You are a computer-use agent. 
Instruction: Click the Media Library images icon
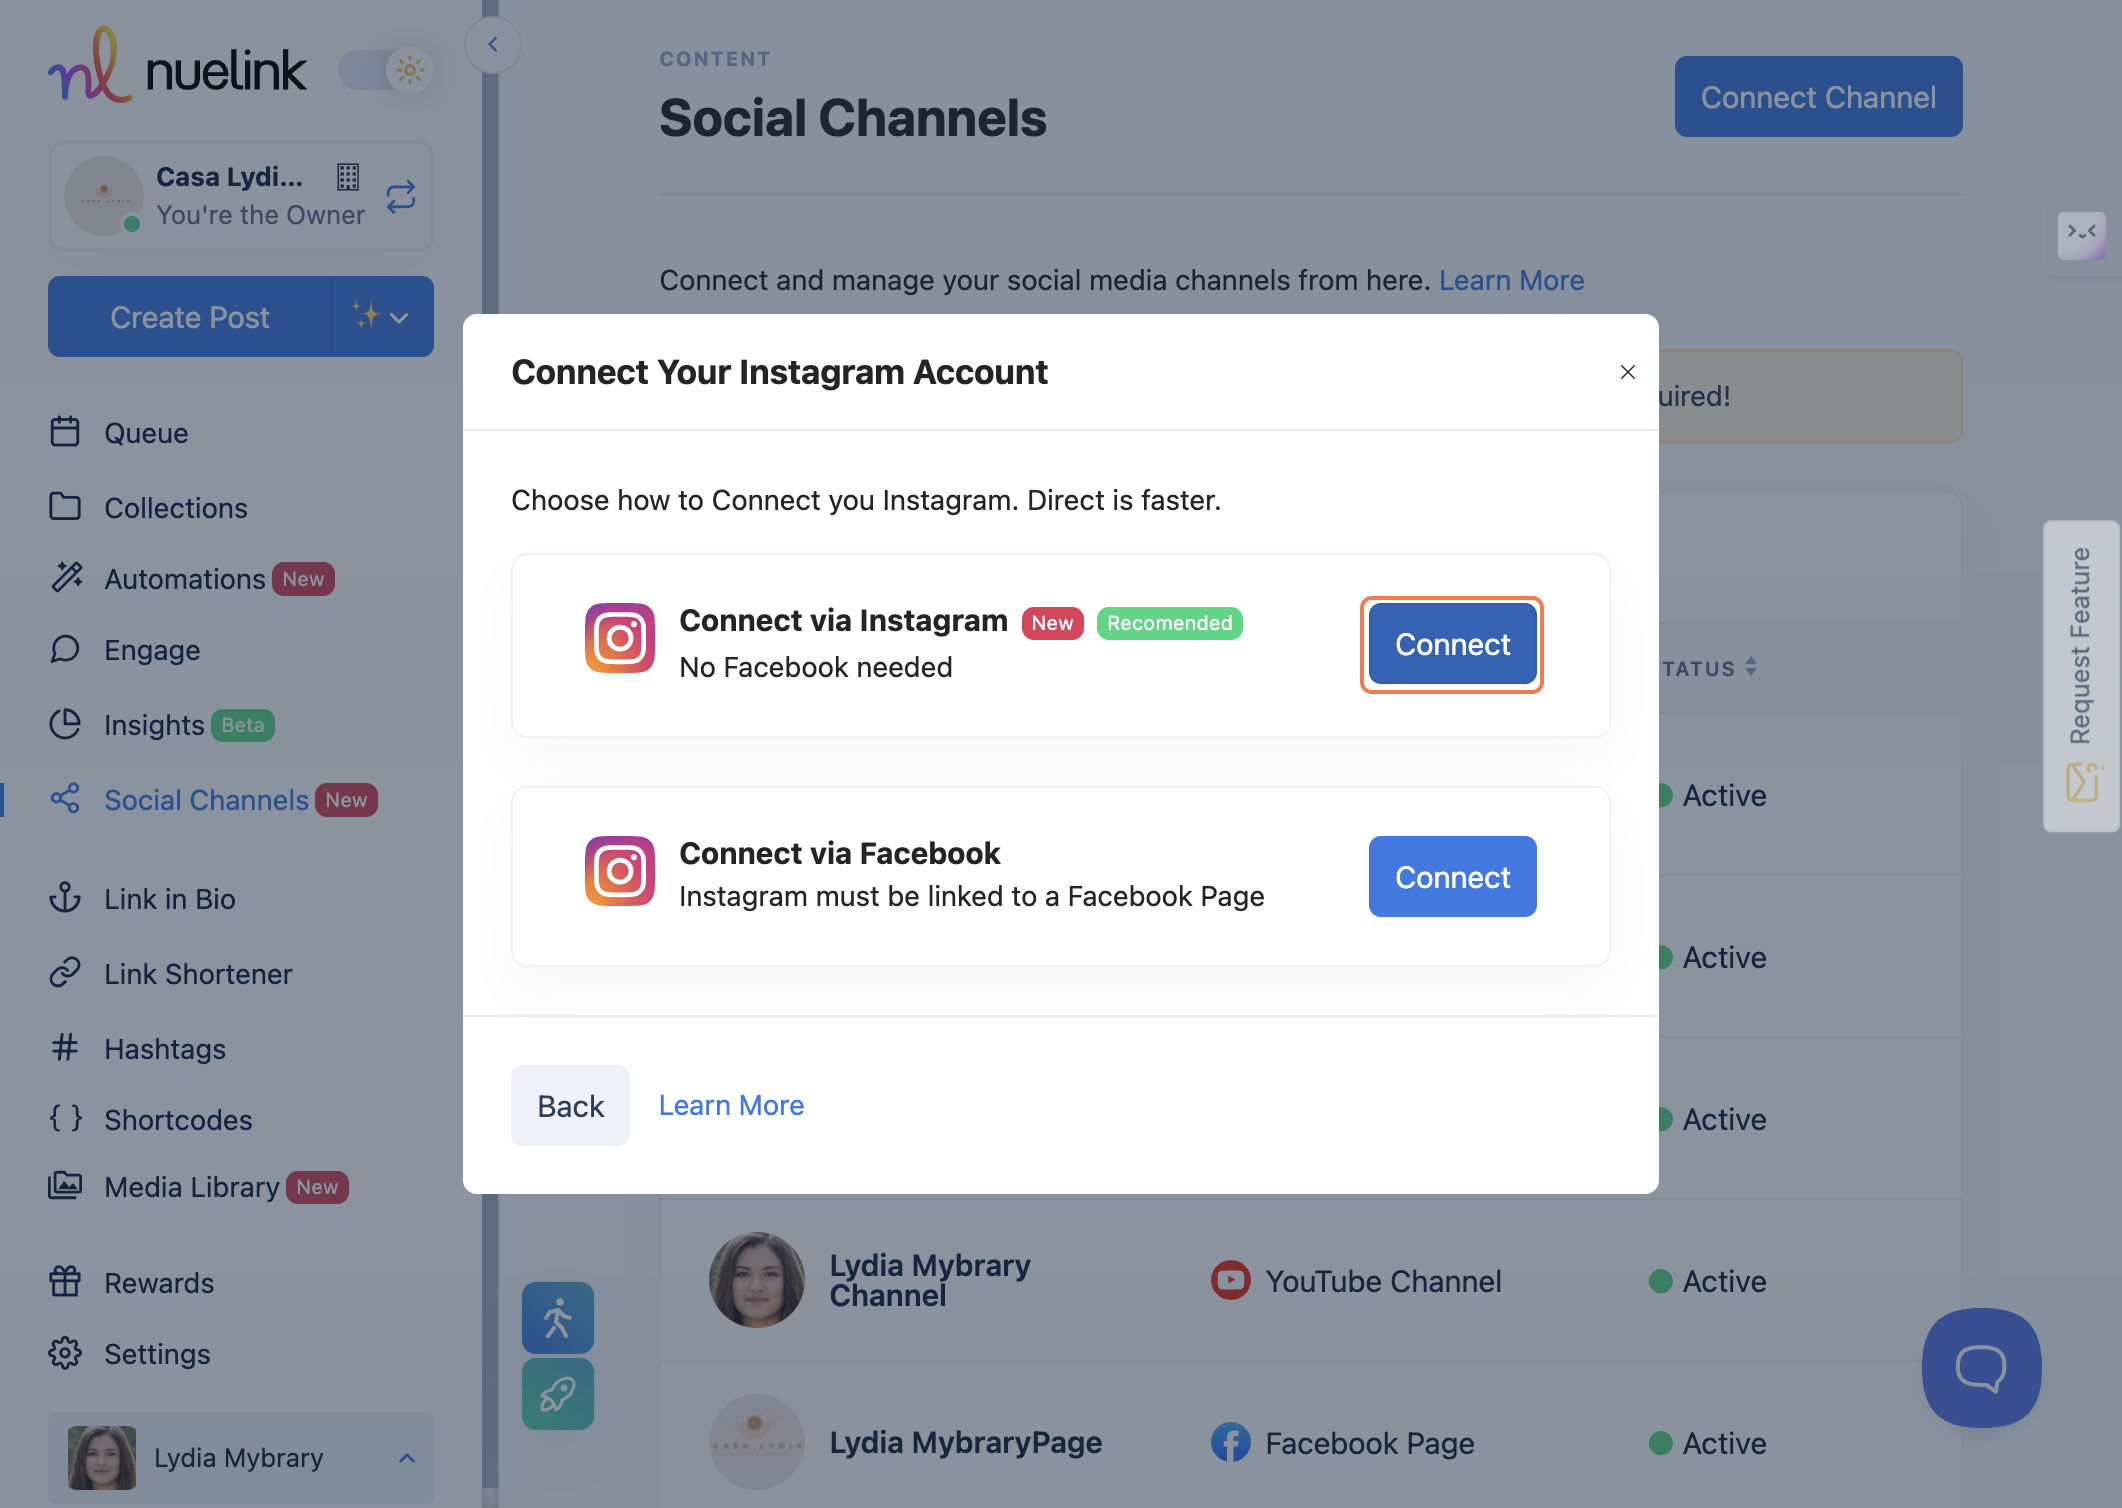tap(65, 1185)
